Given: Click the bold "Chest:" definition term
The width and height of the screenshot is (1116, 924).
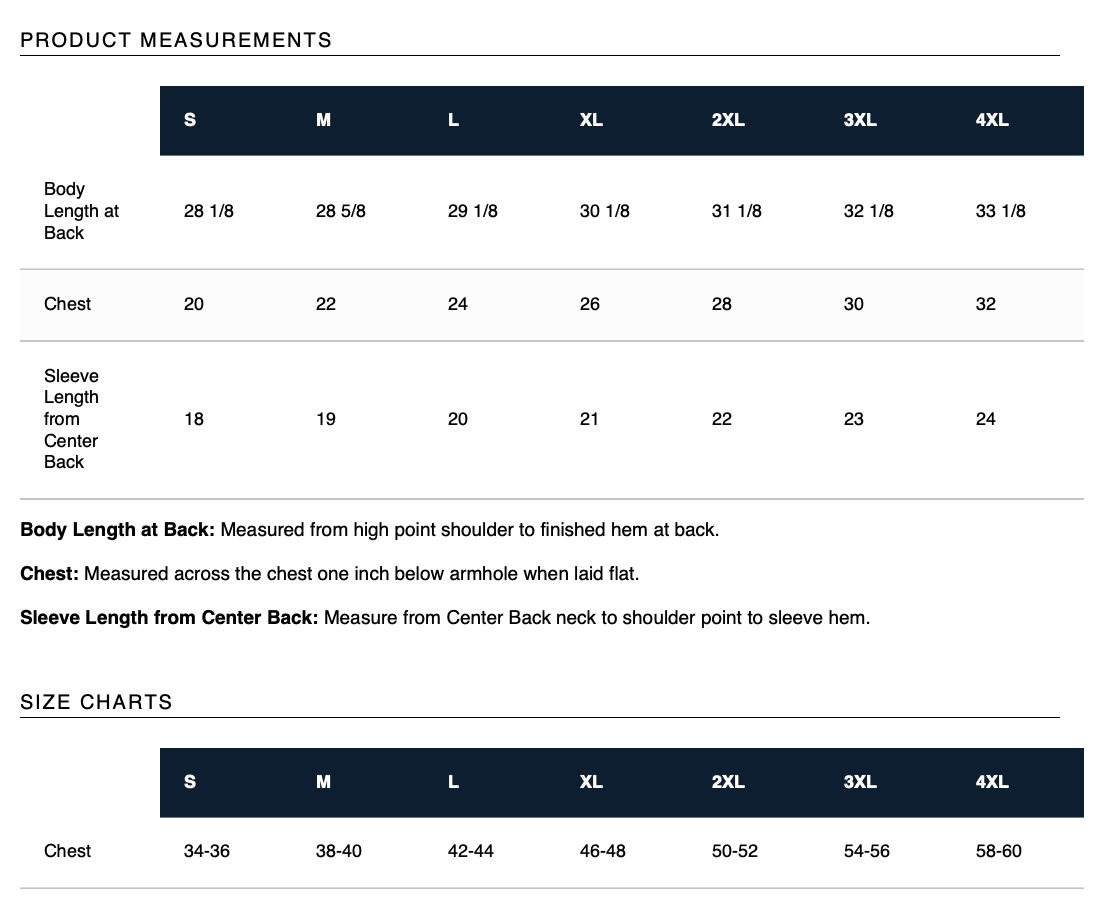Looking at the screenshot, I should tap(49, 574).
